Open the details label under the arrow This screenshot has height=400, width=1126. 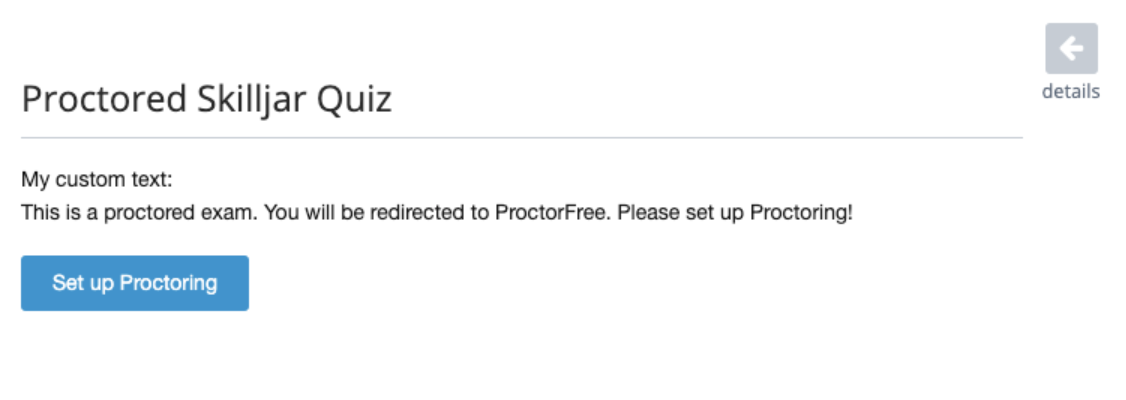pyautogui.click(x=1071, y=92)
